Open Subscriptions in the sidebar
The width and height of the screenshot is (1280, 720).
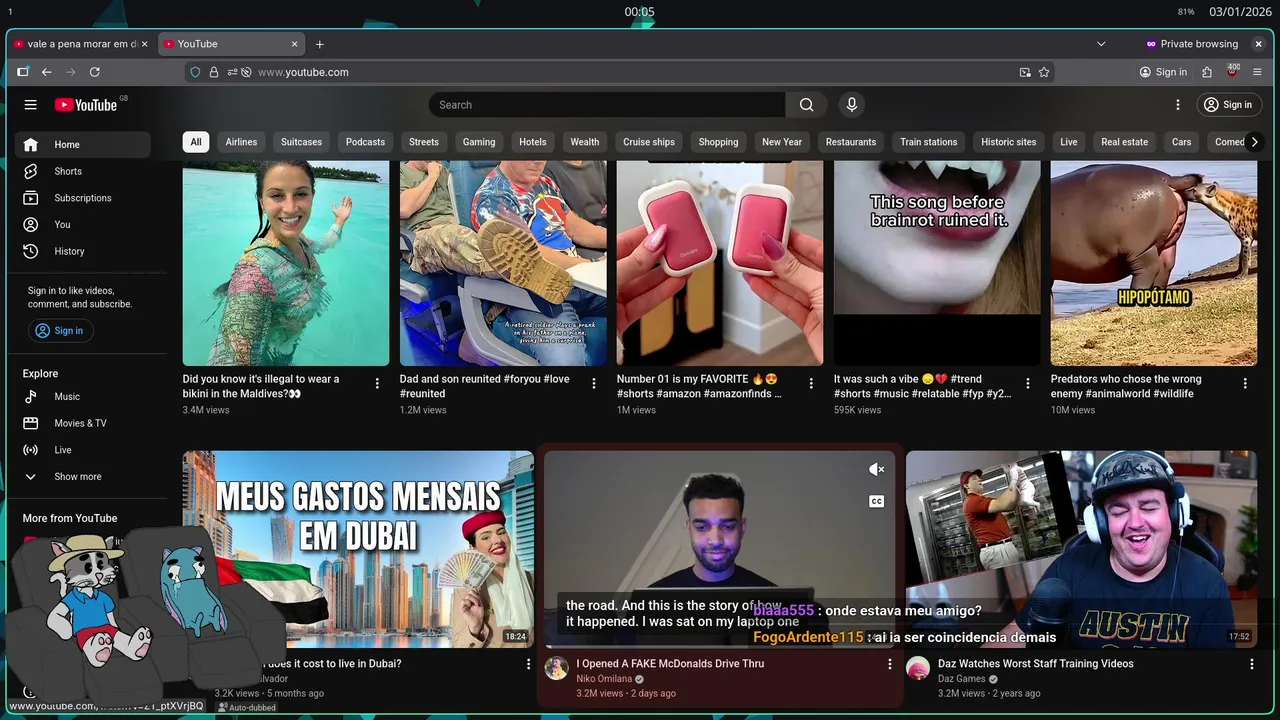coord(83,198)
